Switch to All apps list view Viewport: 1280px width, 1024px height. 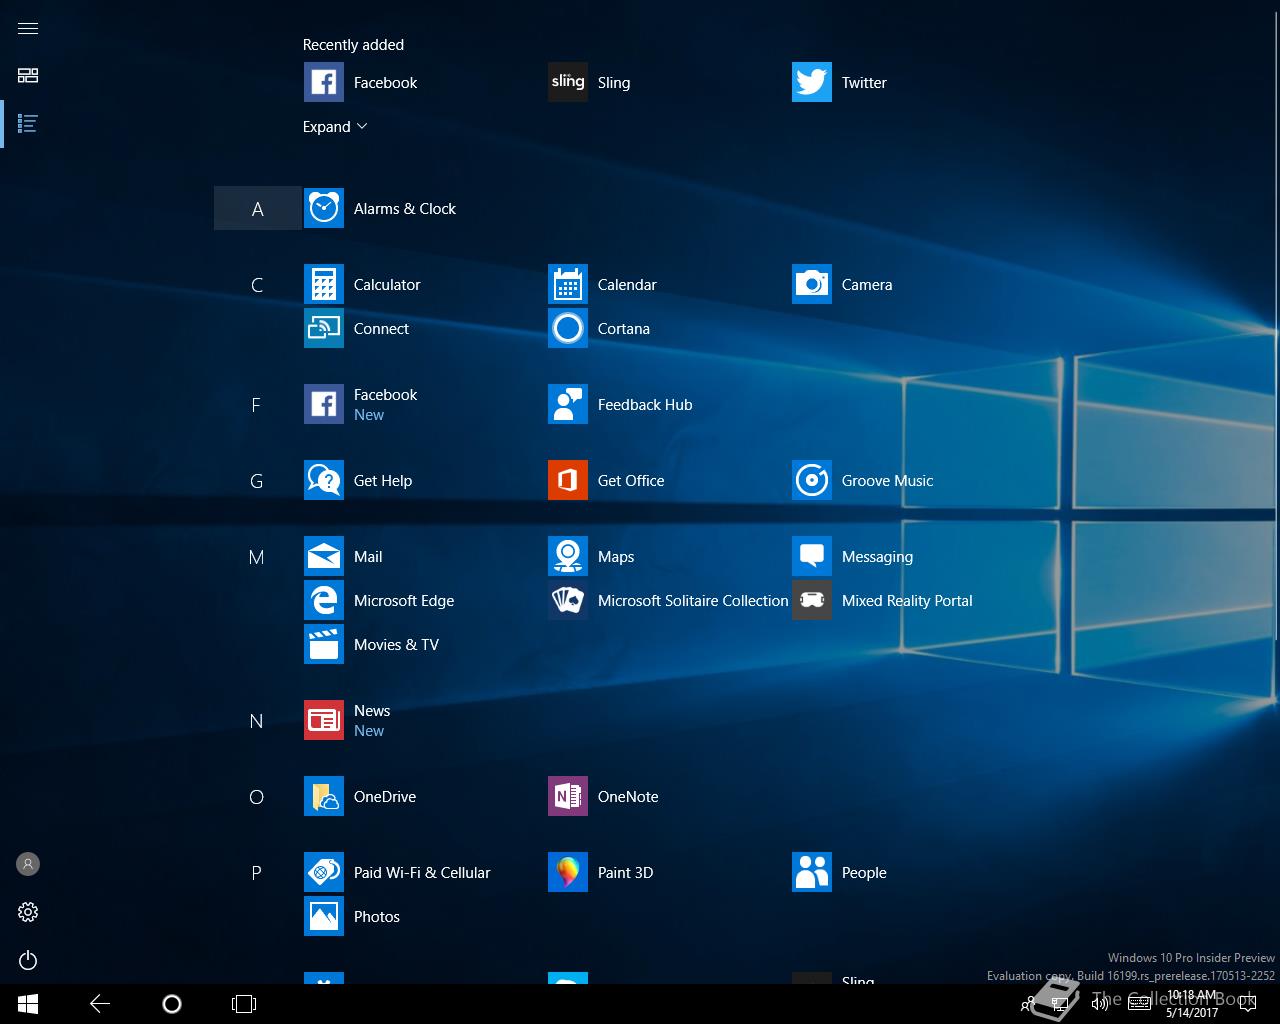coord(28,124)
